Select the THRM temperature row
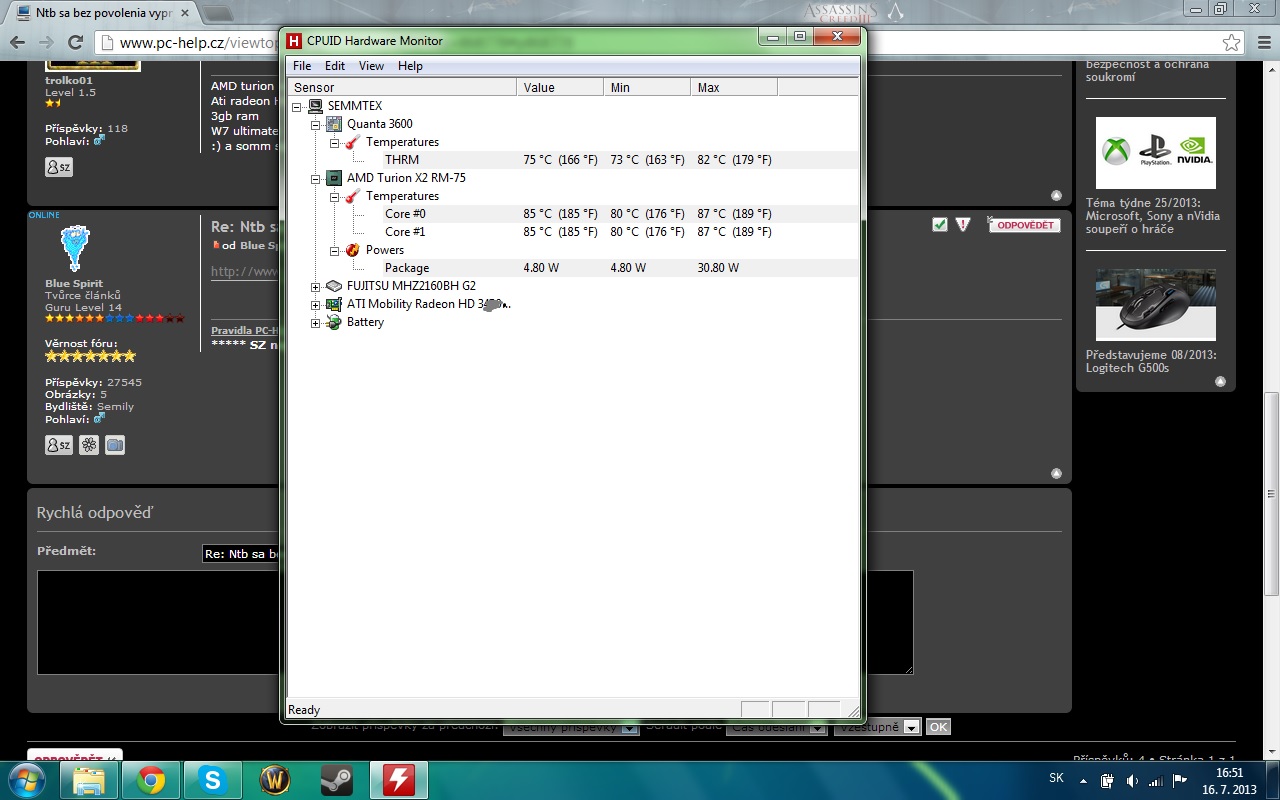This screenshot has height=800, width=1280. [573, 160]
